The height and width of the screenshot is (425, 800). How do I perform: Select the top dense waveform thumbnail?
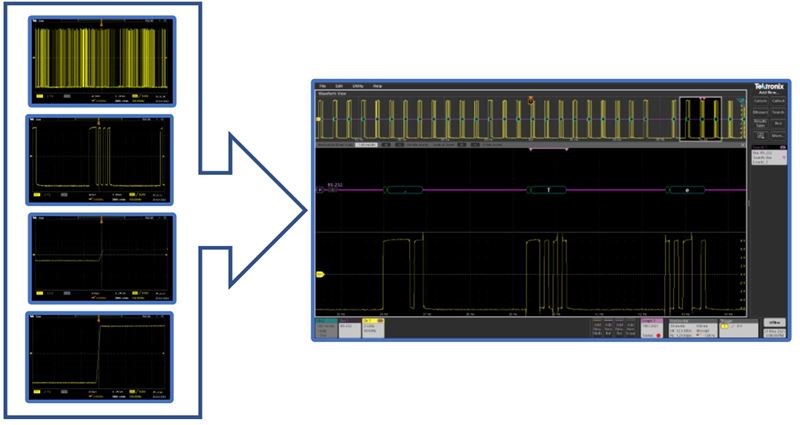[x=103, y=60]
